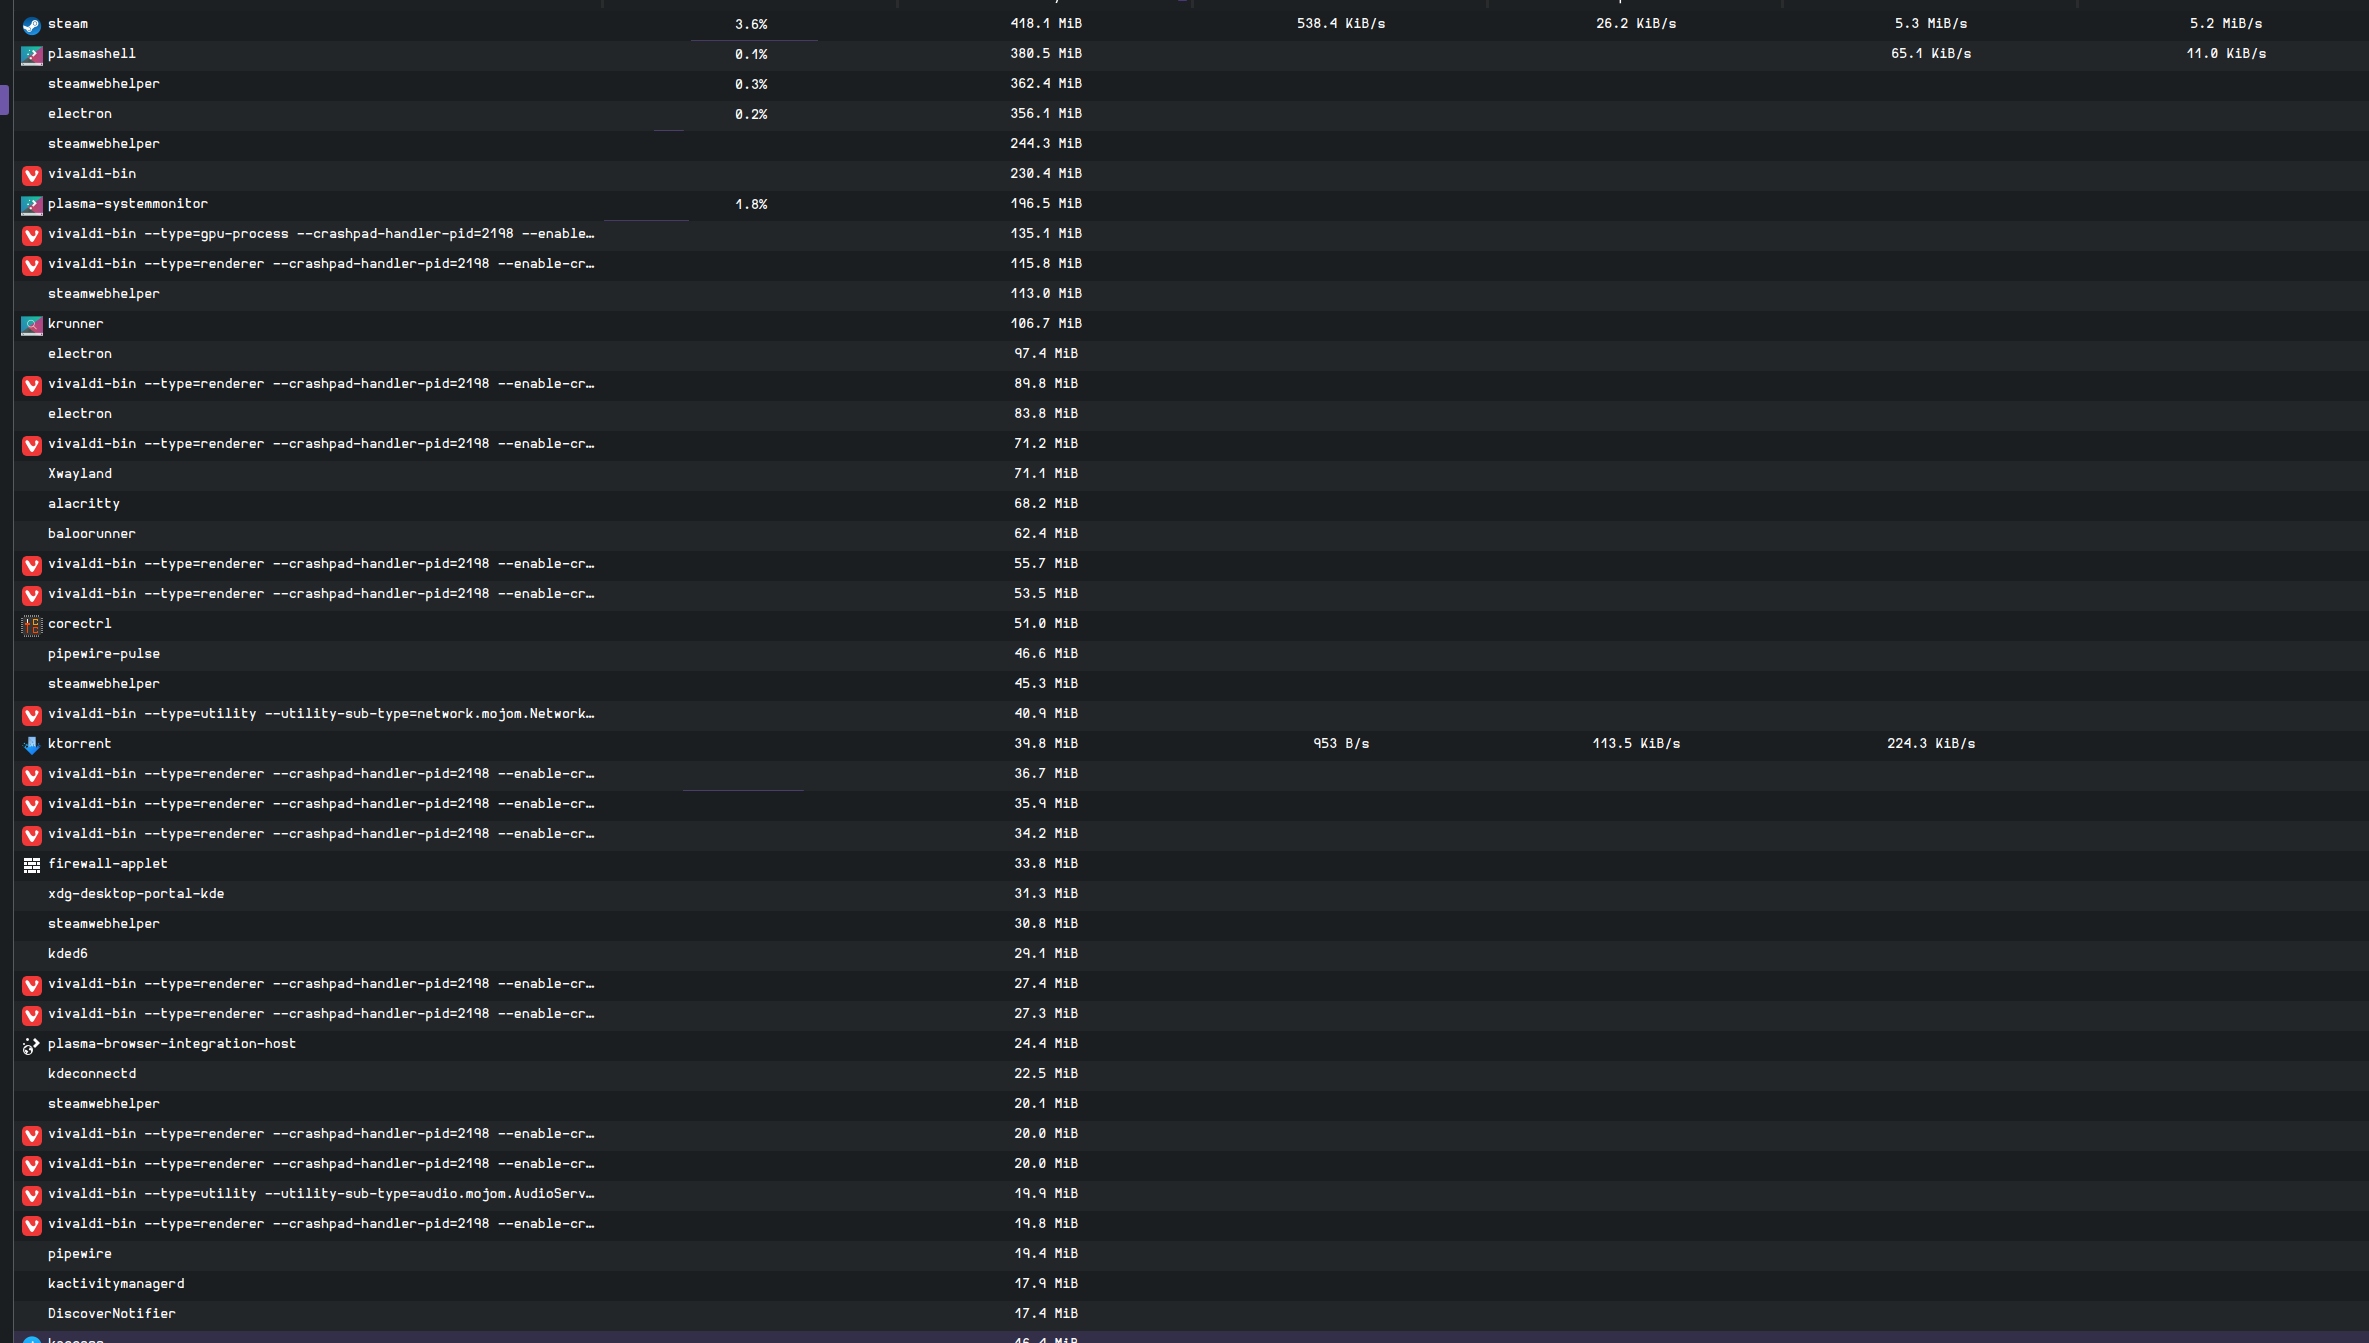Click the plasma-browser-integration-host icon

pyautogui.click(x=32, y=1045)
